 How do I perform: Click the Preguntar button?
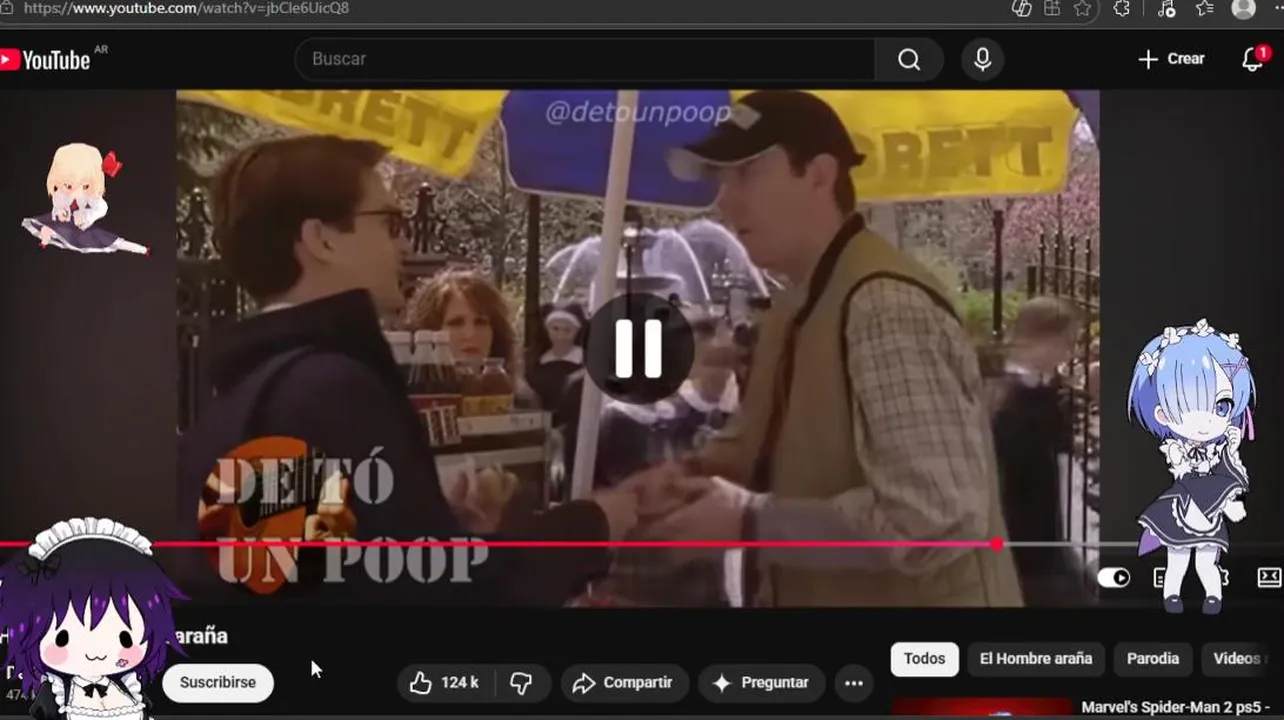click(x=761, y=683)
